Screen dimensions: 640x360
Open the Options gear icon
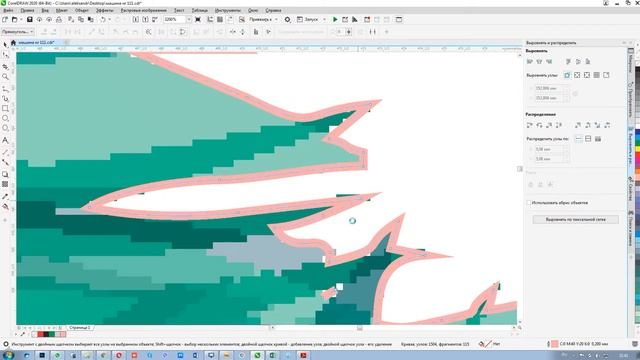click(x=287, y=19)
